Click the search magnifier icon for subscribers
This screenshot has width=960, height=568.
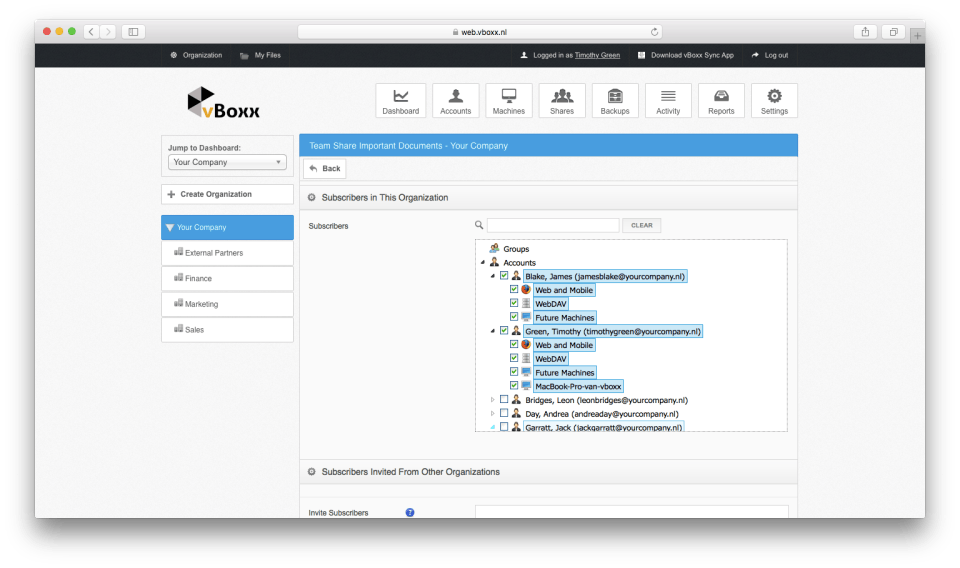[479, 225]
